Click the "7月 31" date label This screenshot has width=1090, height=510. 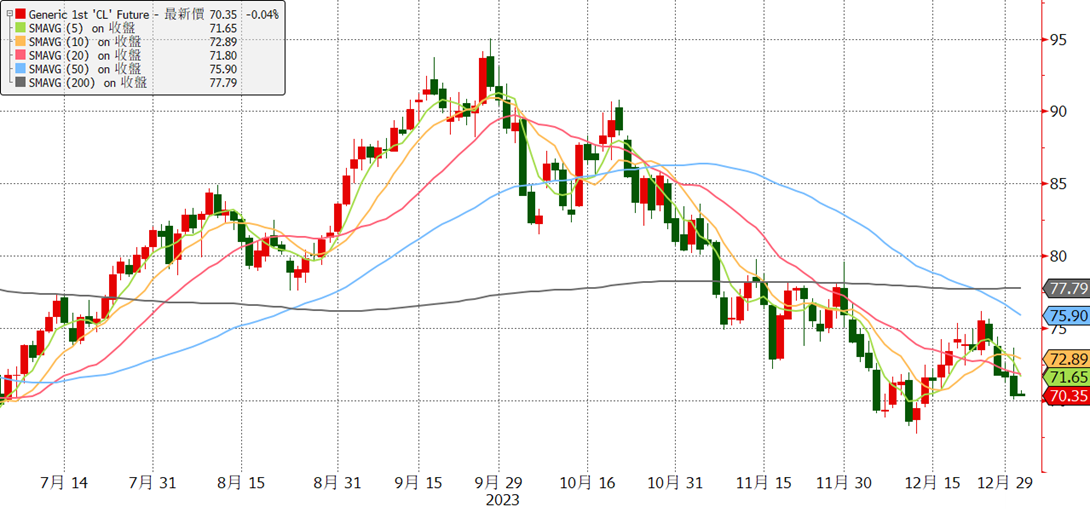[152, 481]
